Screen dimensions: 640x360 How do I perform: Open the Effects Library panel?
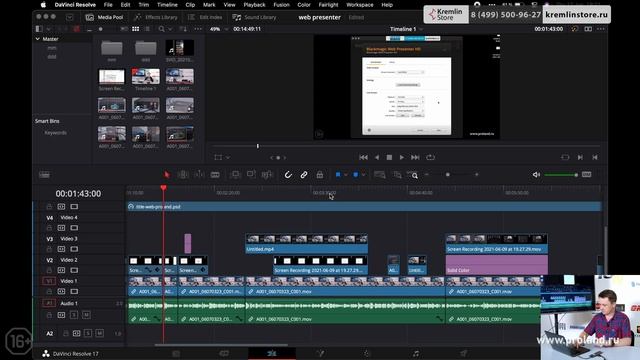tap(156, 17)
